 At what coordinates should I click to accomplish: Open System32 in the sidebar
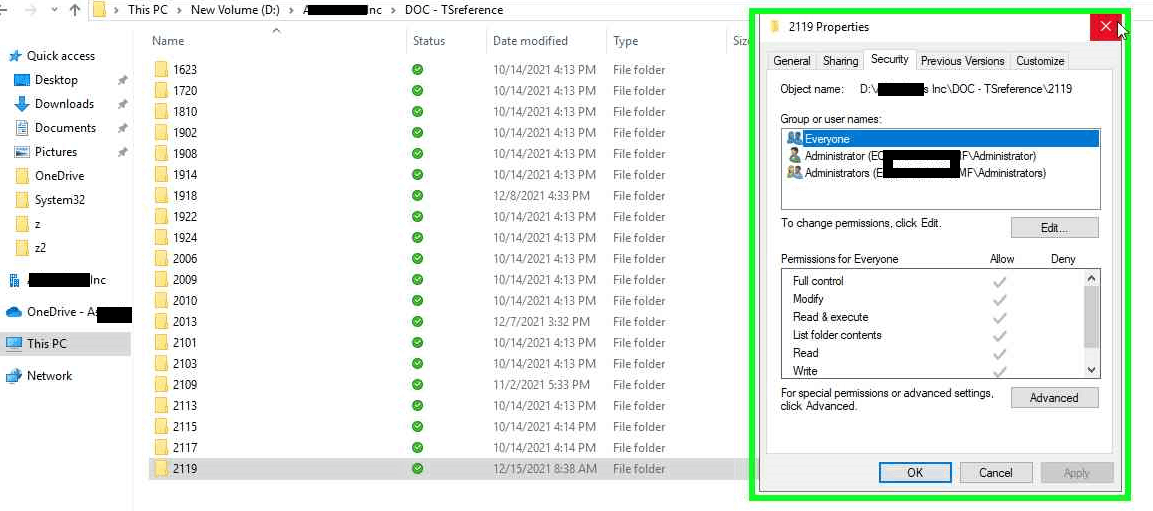click(x=60, y=200)
